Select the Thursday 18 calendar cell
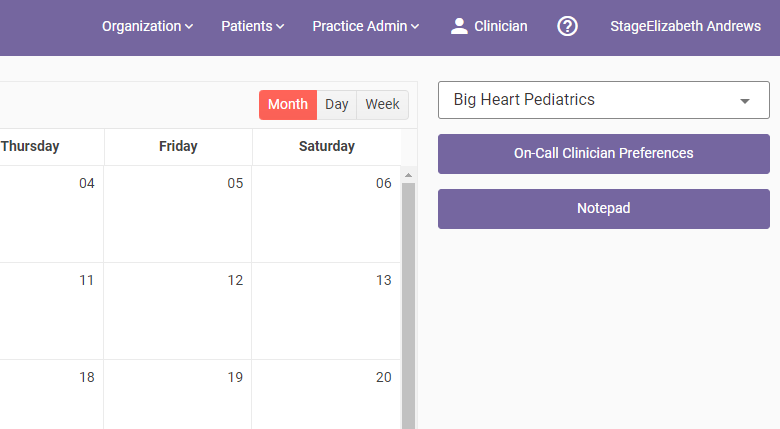The image size is (780, 429). 50,395
